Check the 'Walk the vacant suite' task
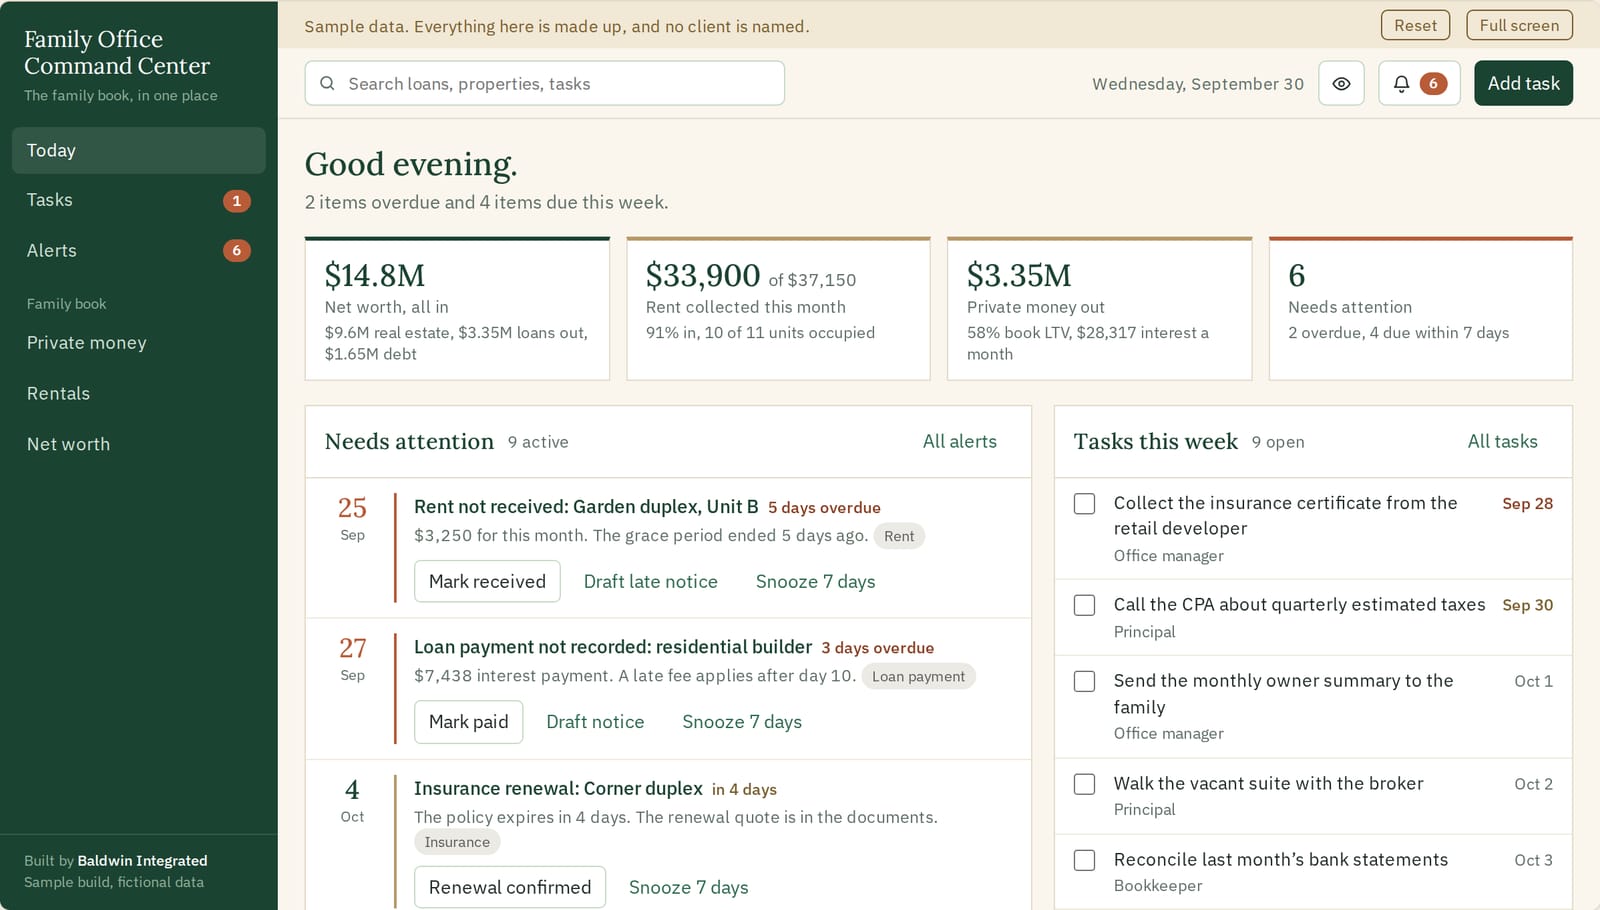 click(x=1084, y=784)
